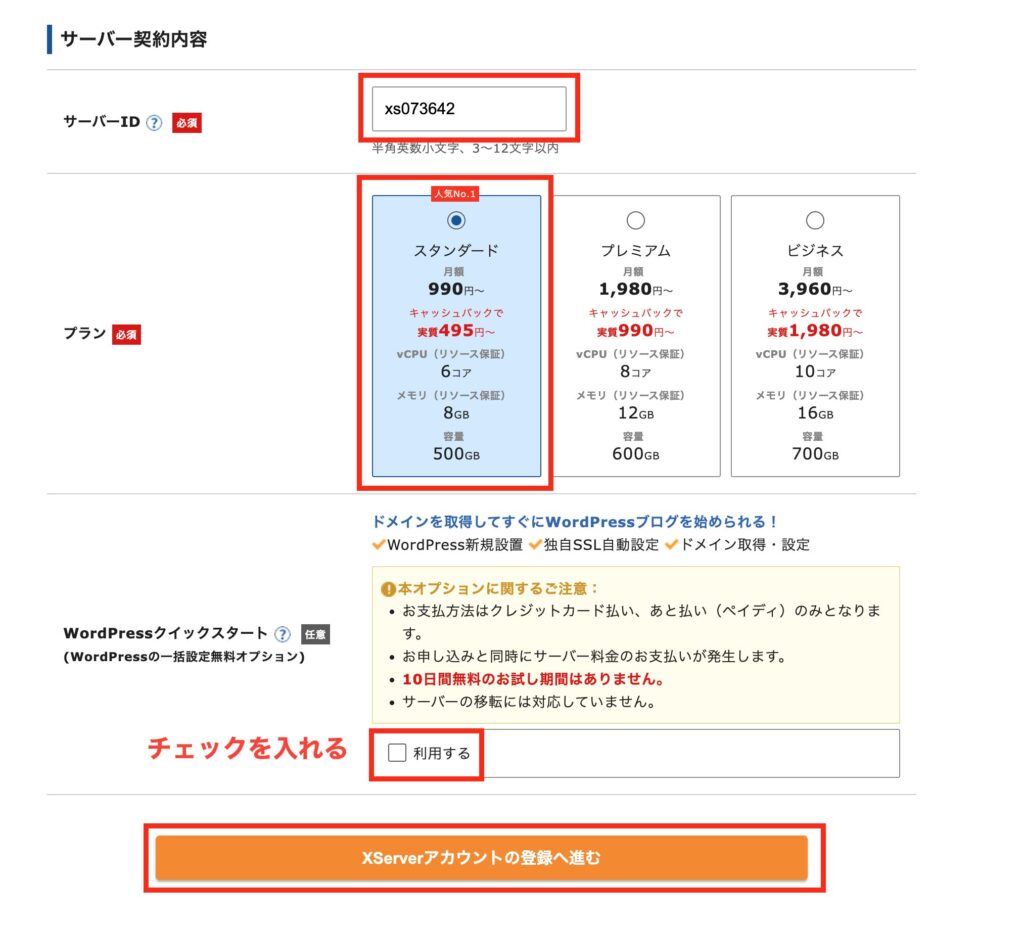
Task: Click the 12GB memory value
Action: pos(635,413)
